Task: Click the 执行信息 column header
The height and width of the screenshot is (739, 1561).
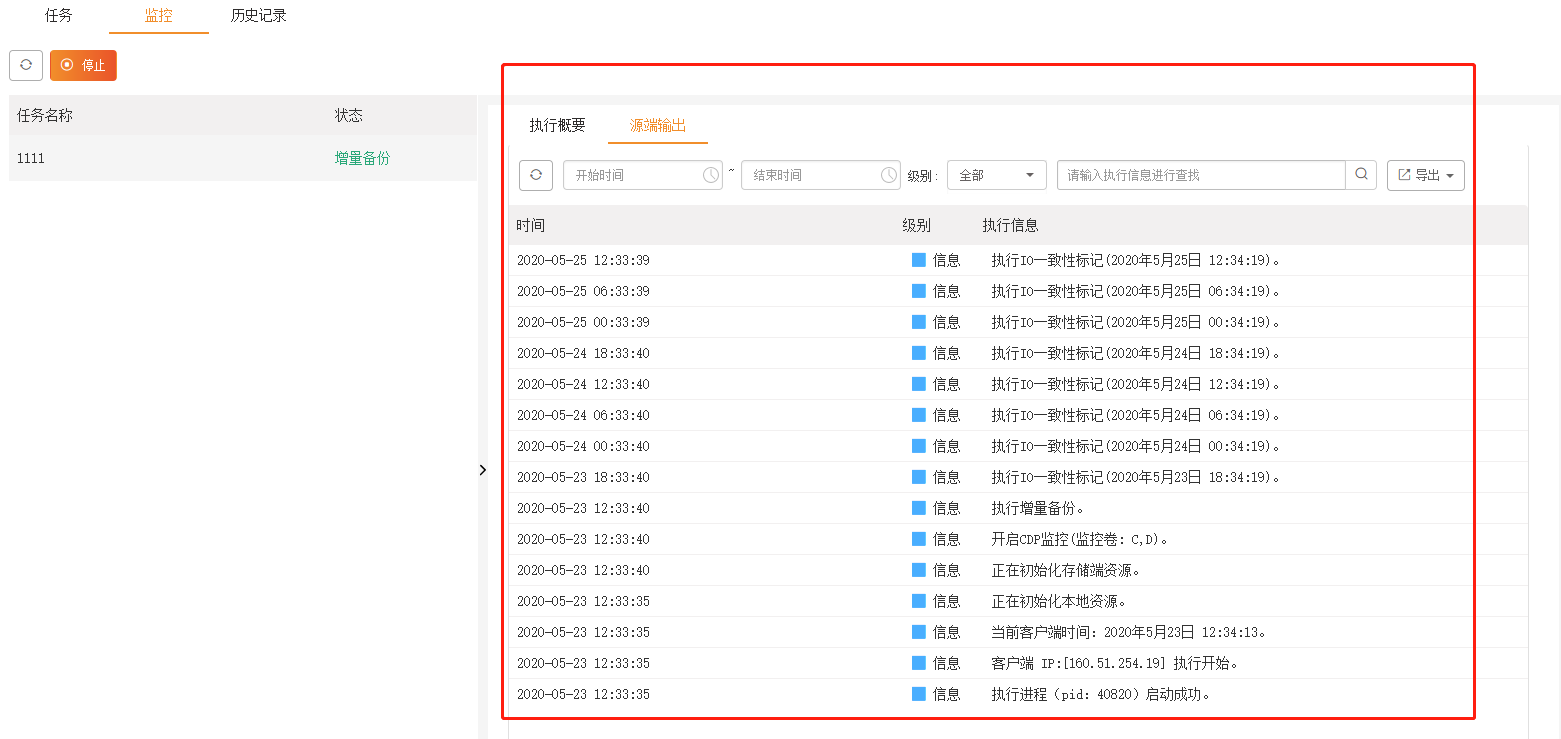Action: point(1010,225)
